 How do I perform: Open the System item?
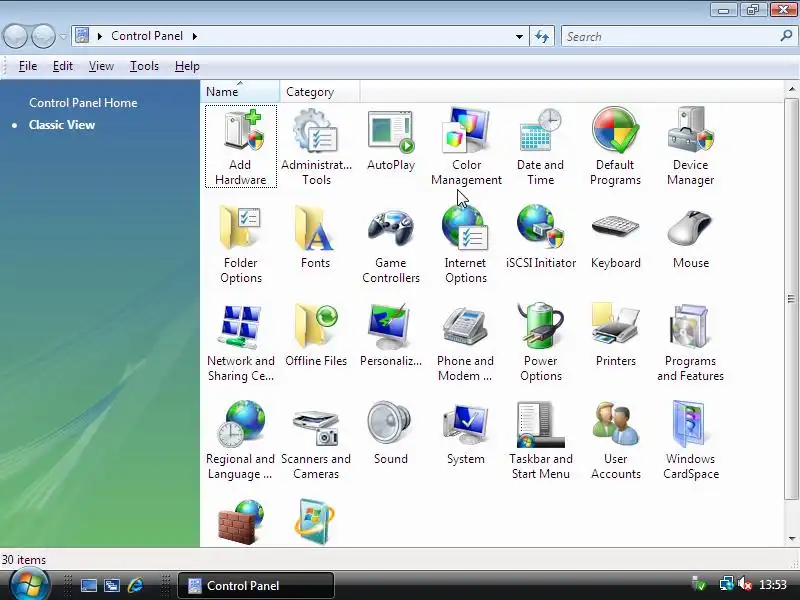coord(465,433)
